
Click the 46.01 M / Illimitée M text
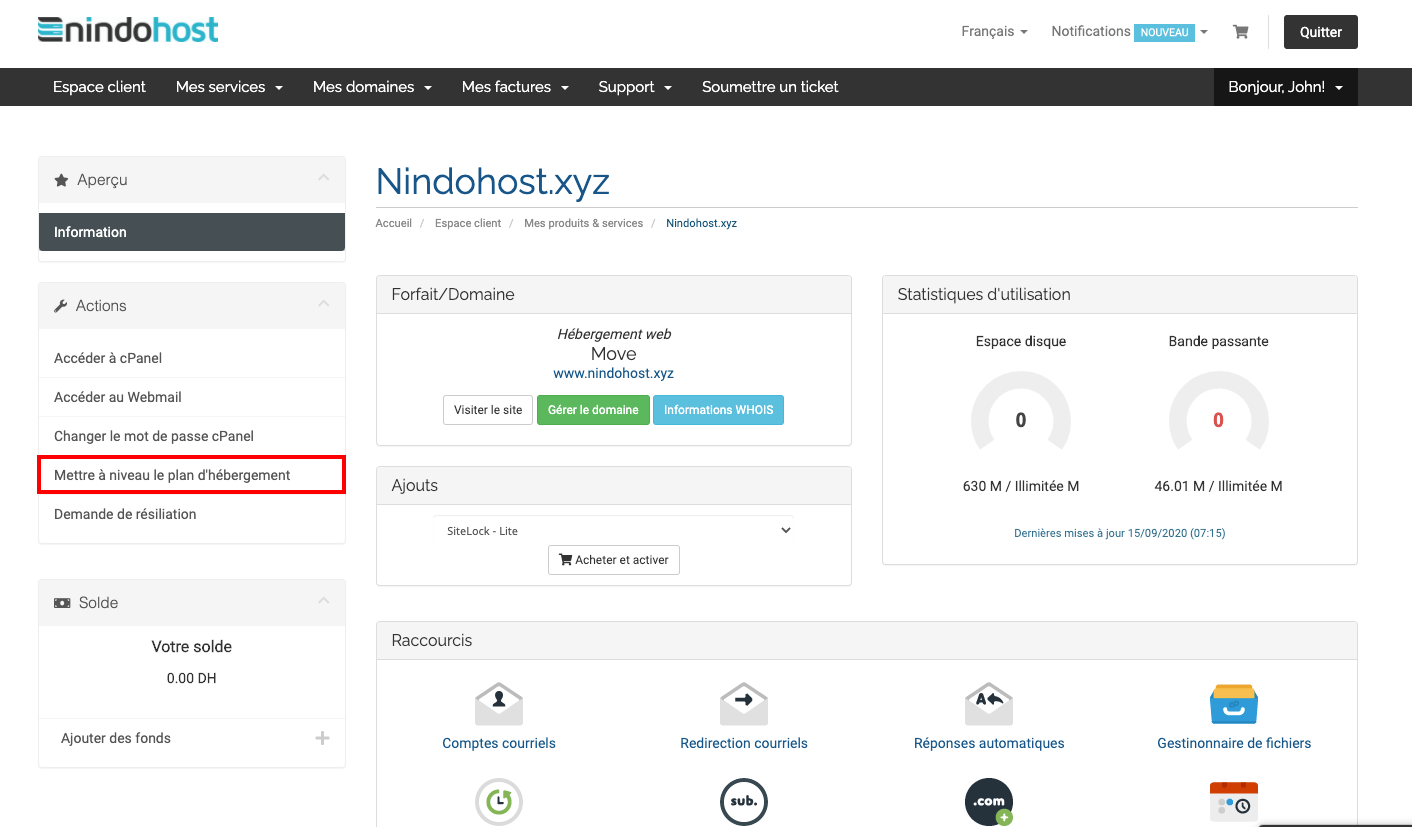point(1218,486)
